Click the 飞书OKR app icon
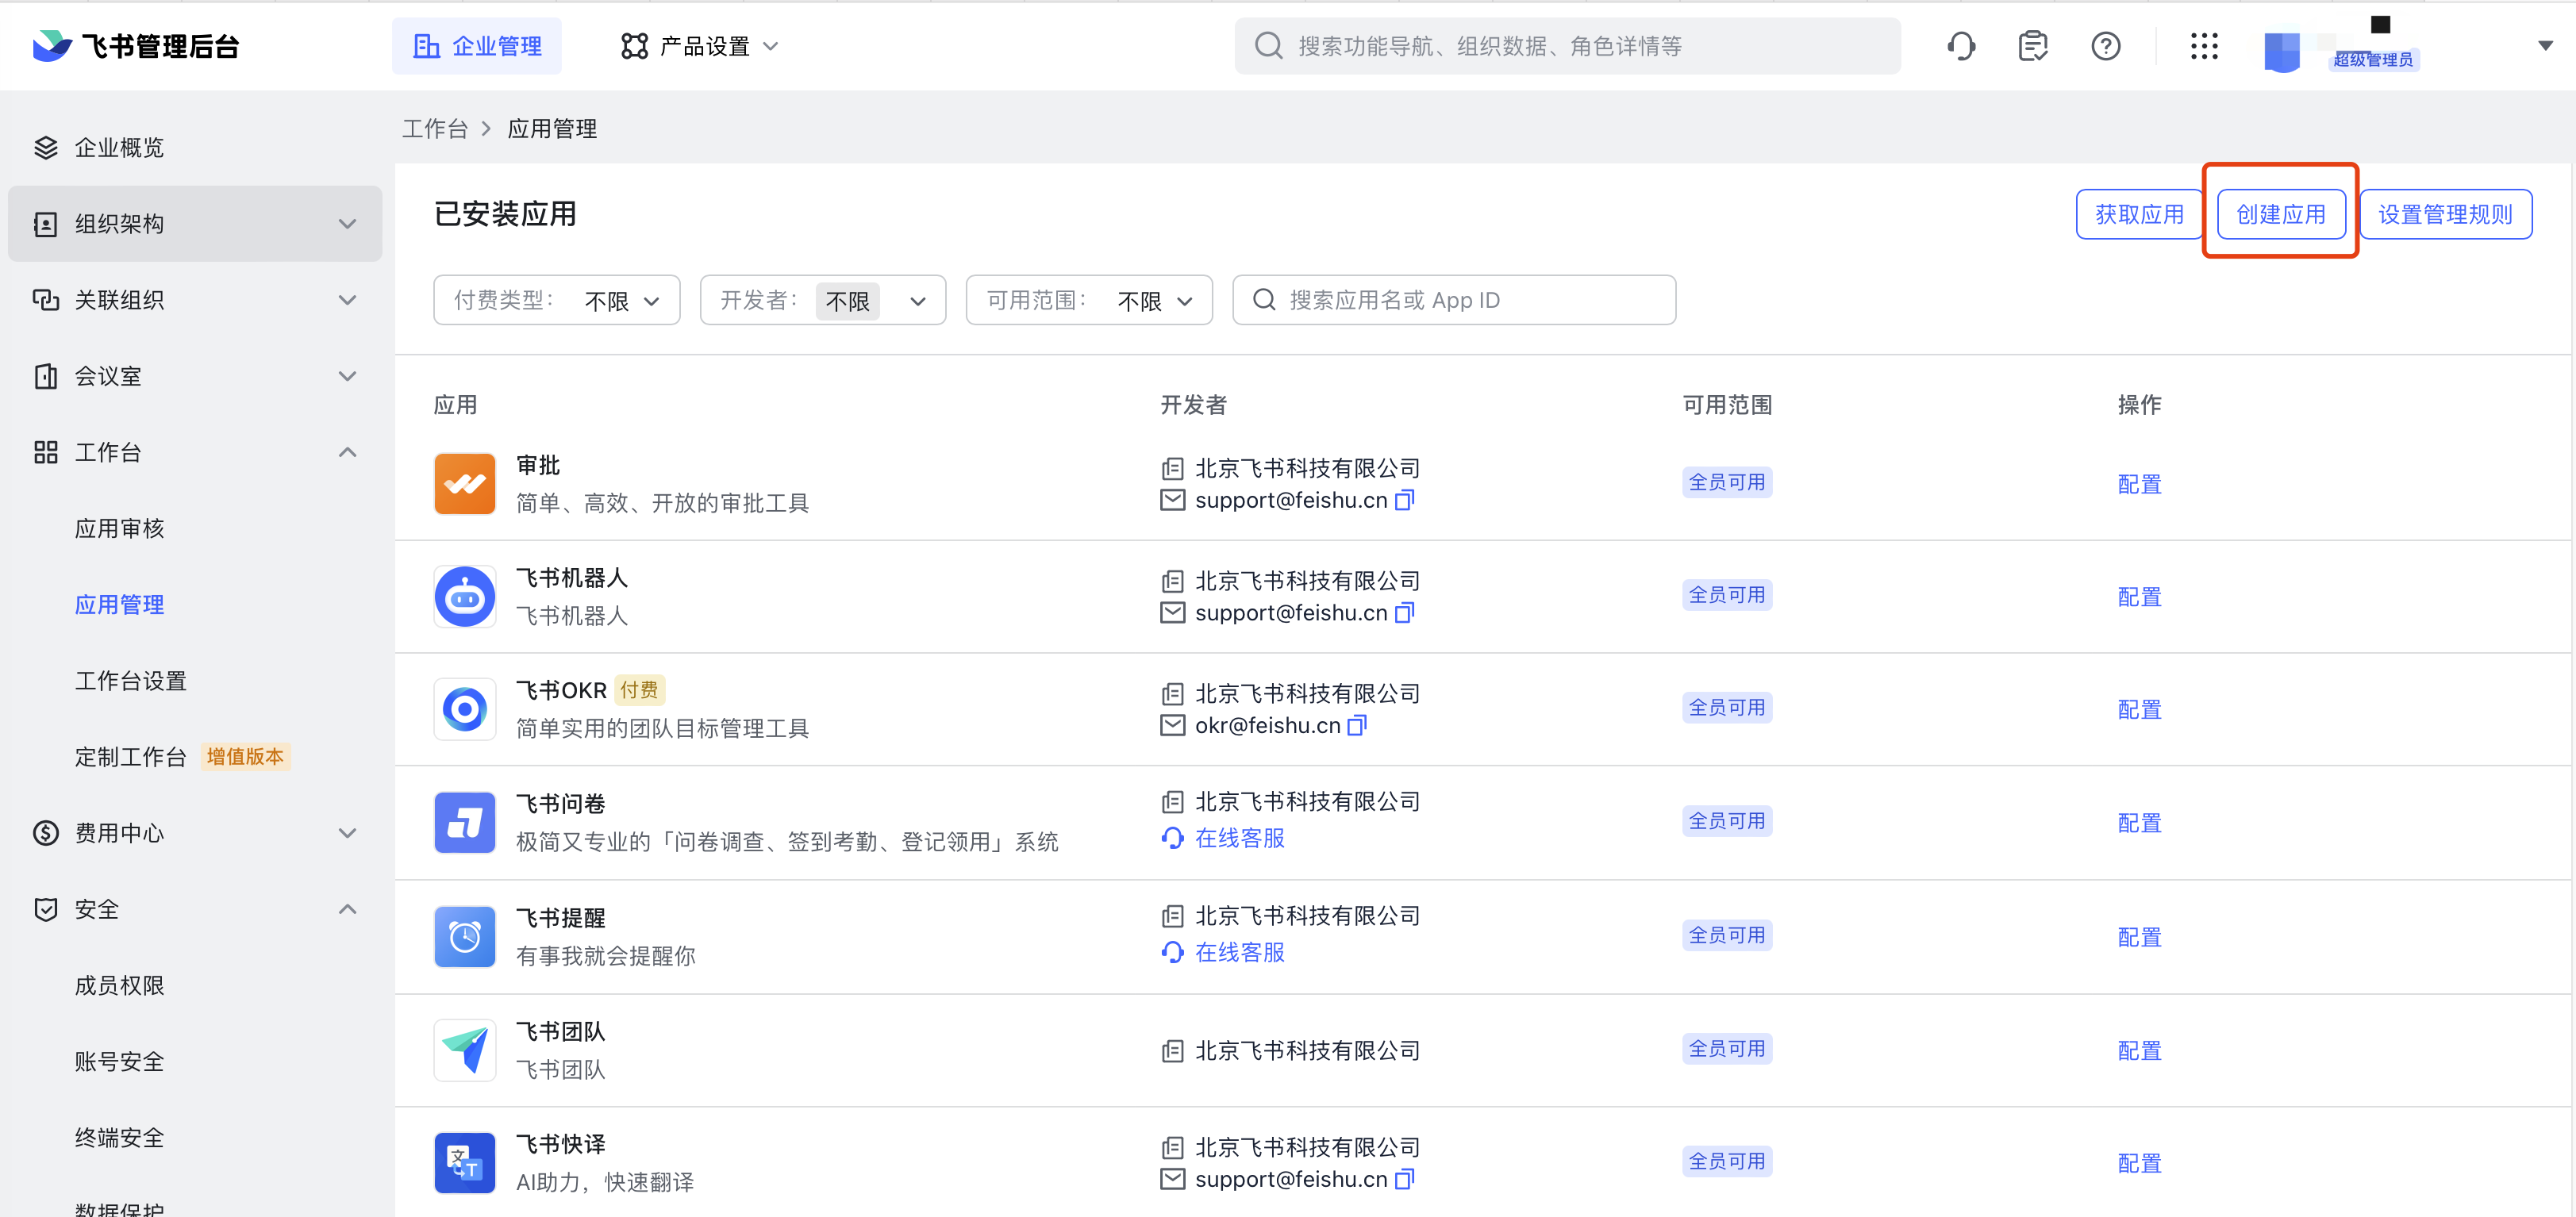Viewport: 2576px width, 1217px height. (x=464, y=709)
